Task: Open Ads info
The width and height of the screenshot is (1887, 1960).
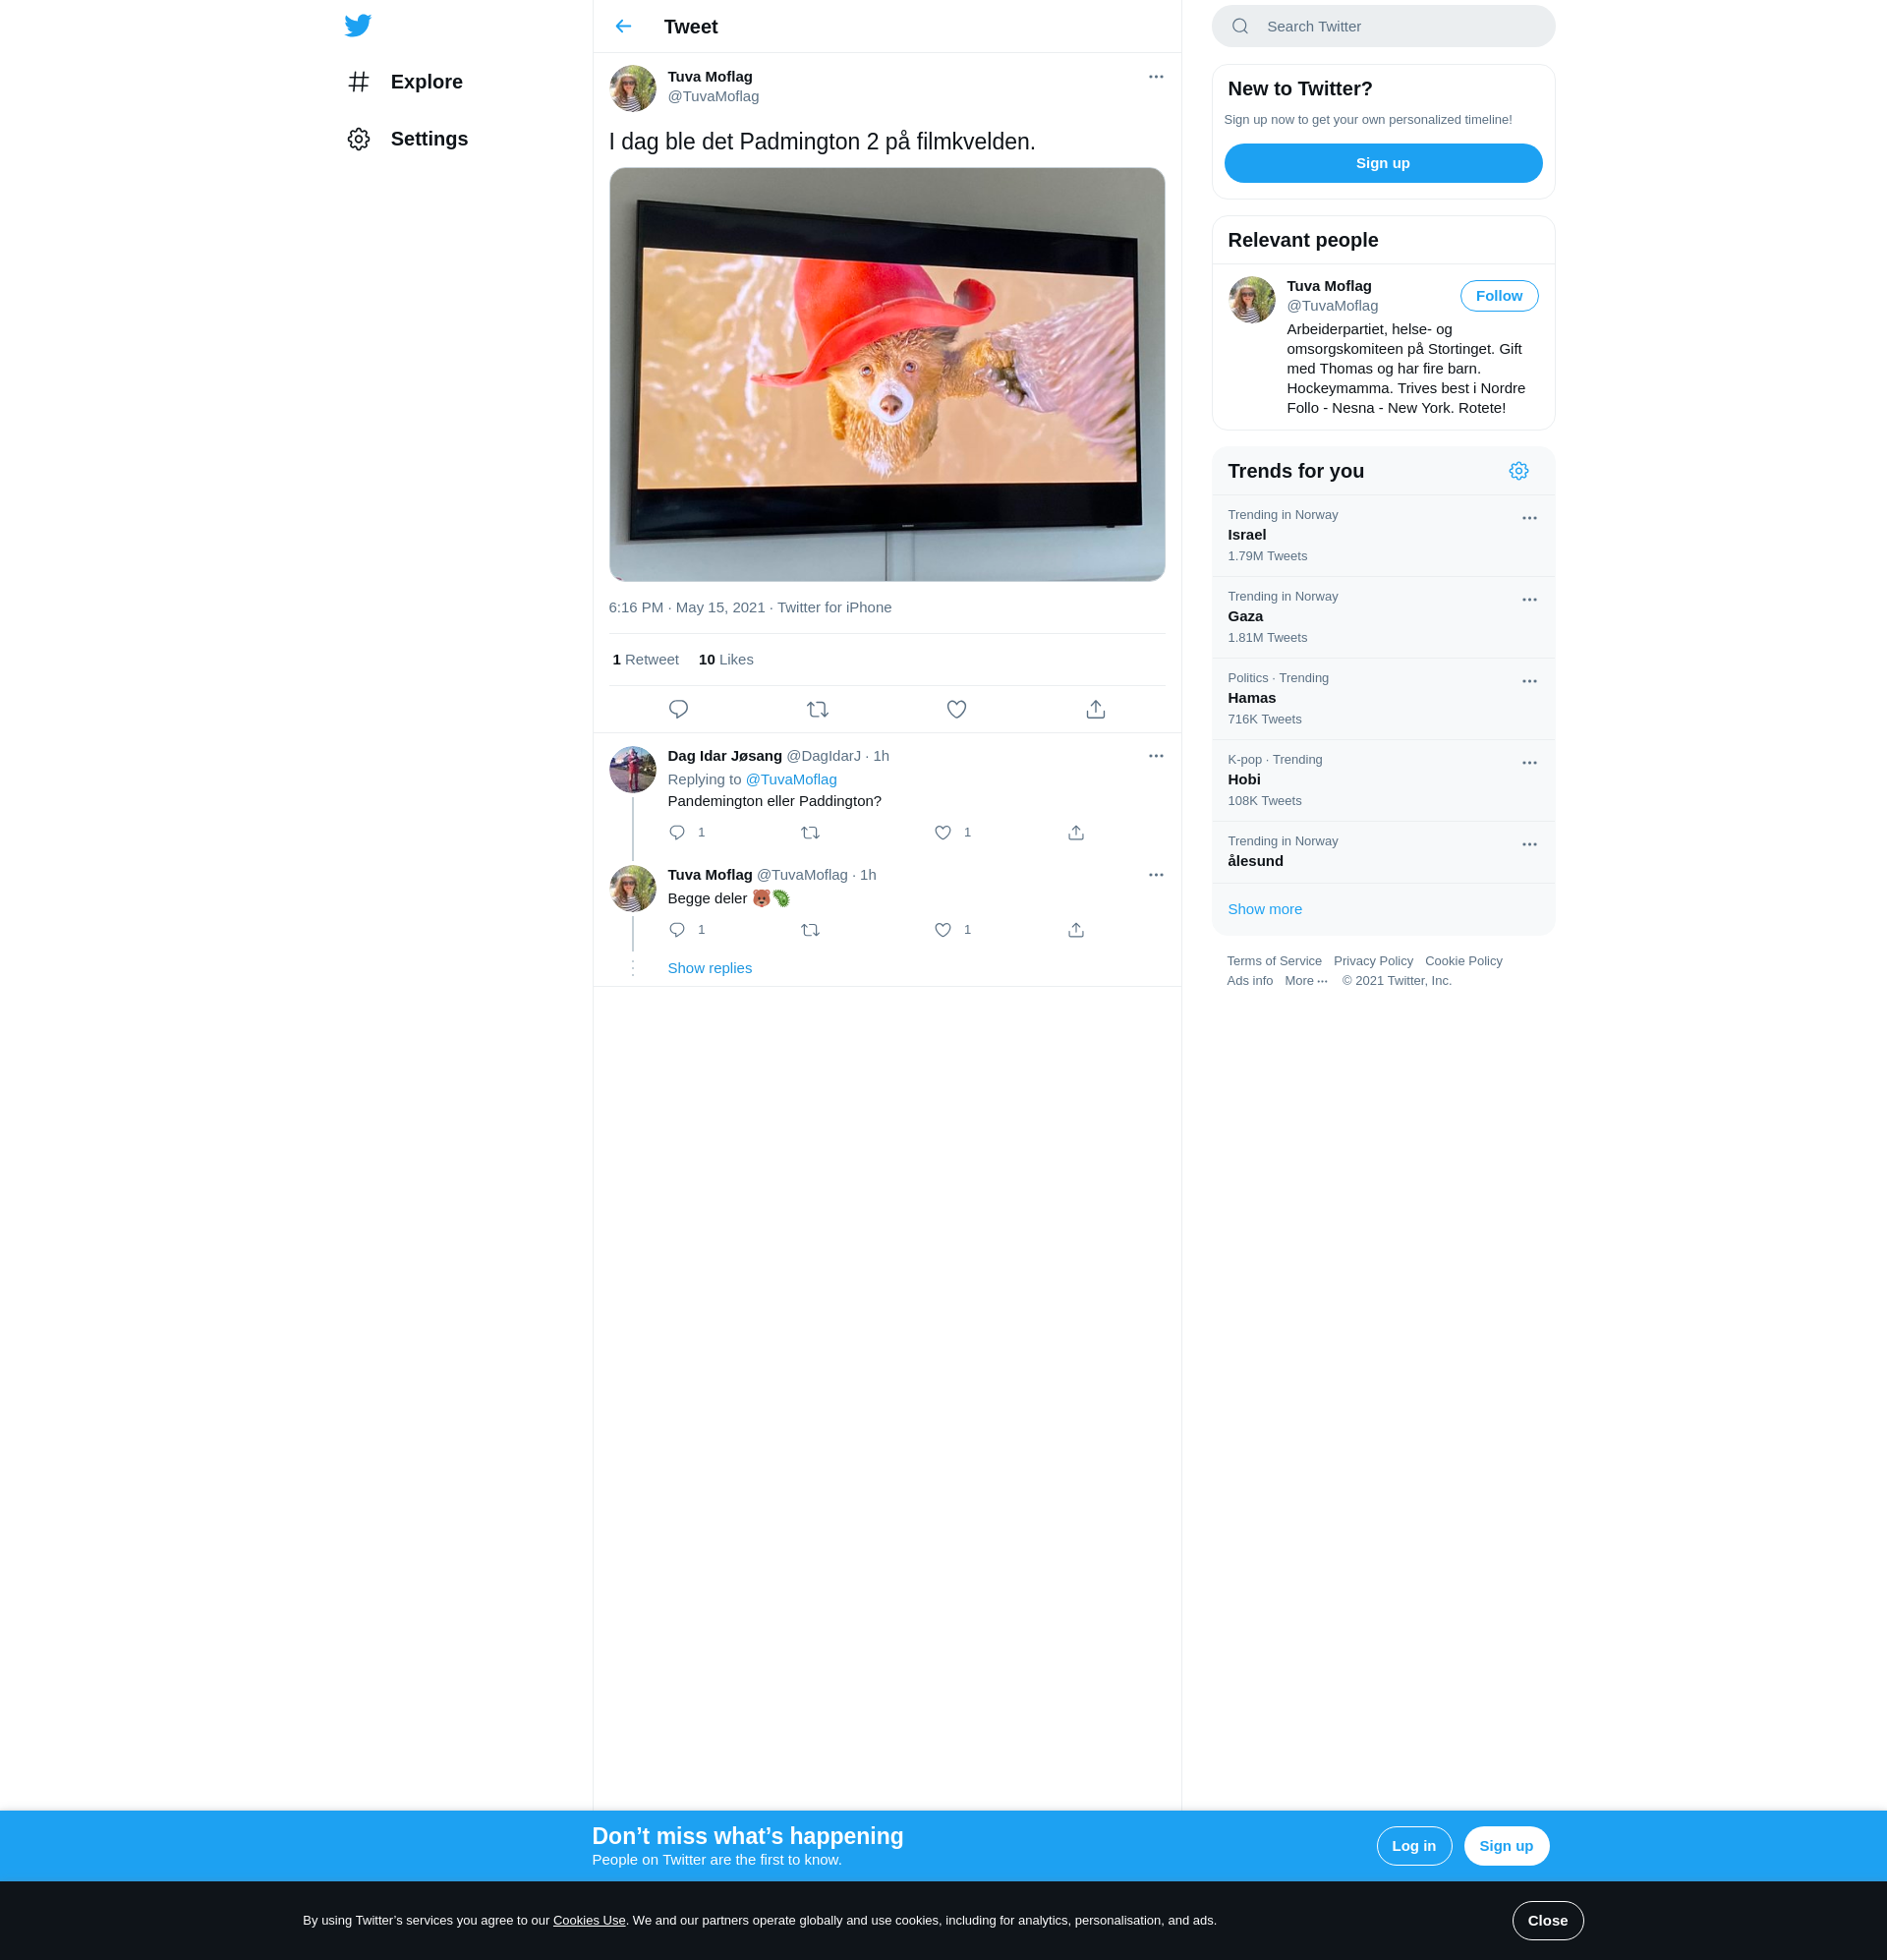Action: pyautogui.click(x=1250, y=981)
